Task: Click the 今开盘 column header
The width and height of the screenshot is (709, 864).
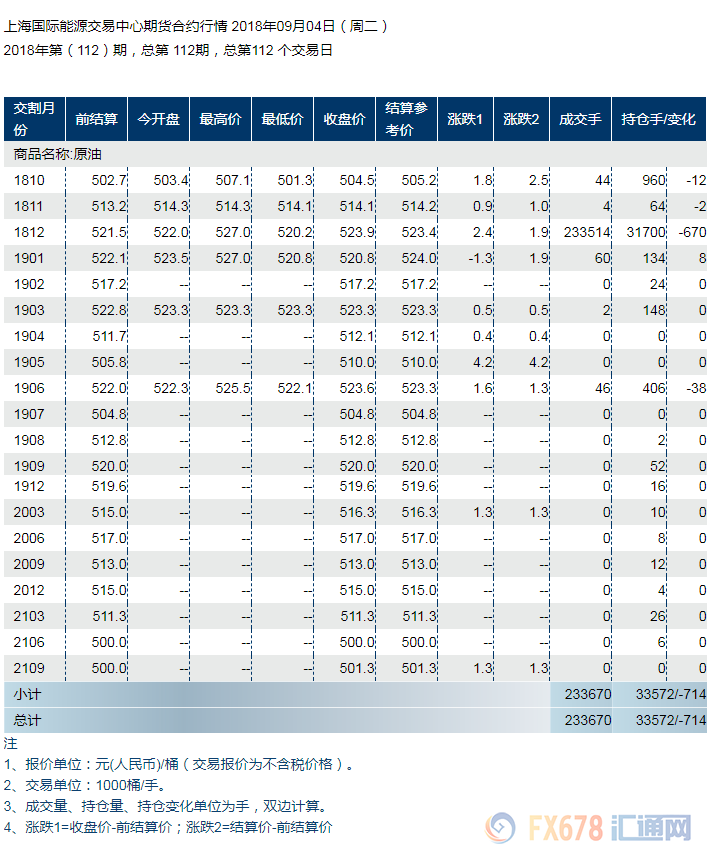Action: [159, 119]
